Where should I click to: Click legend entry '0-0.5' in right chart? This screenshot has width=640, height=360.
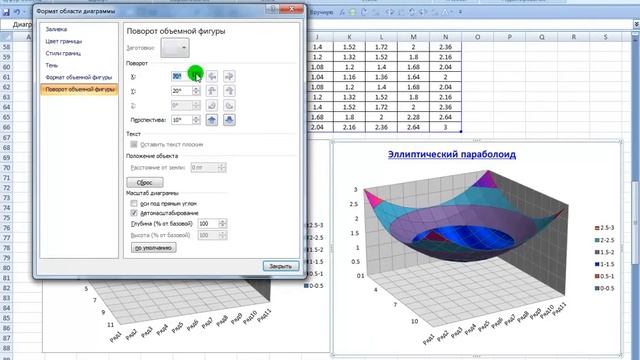[605, 288]
